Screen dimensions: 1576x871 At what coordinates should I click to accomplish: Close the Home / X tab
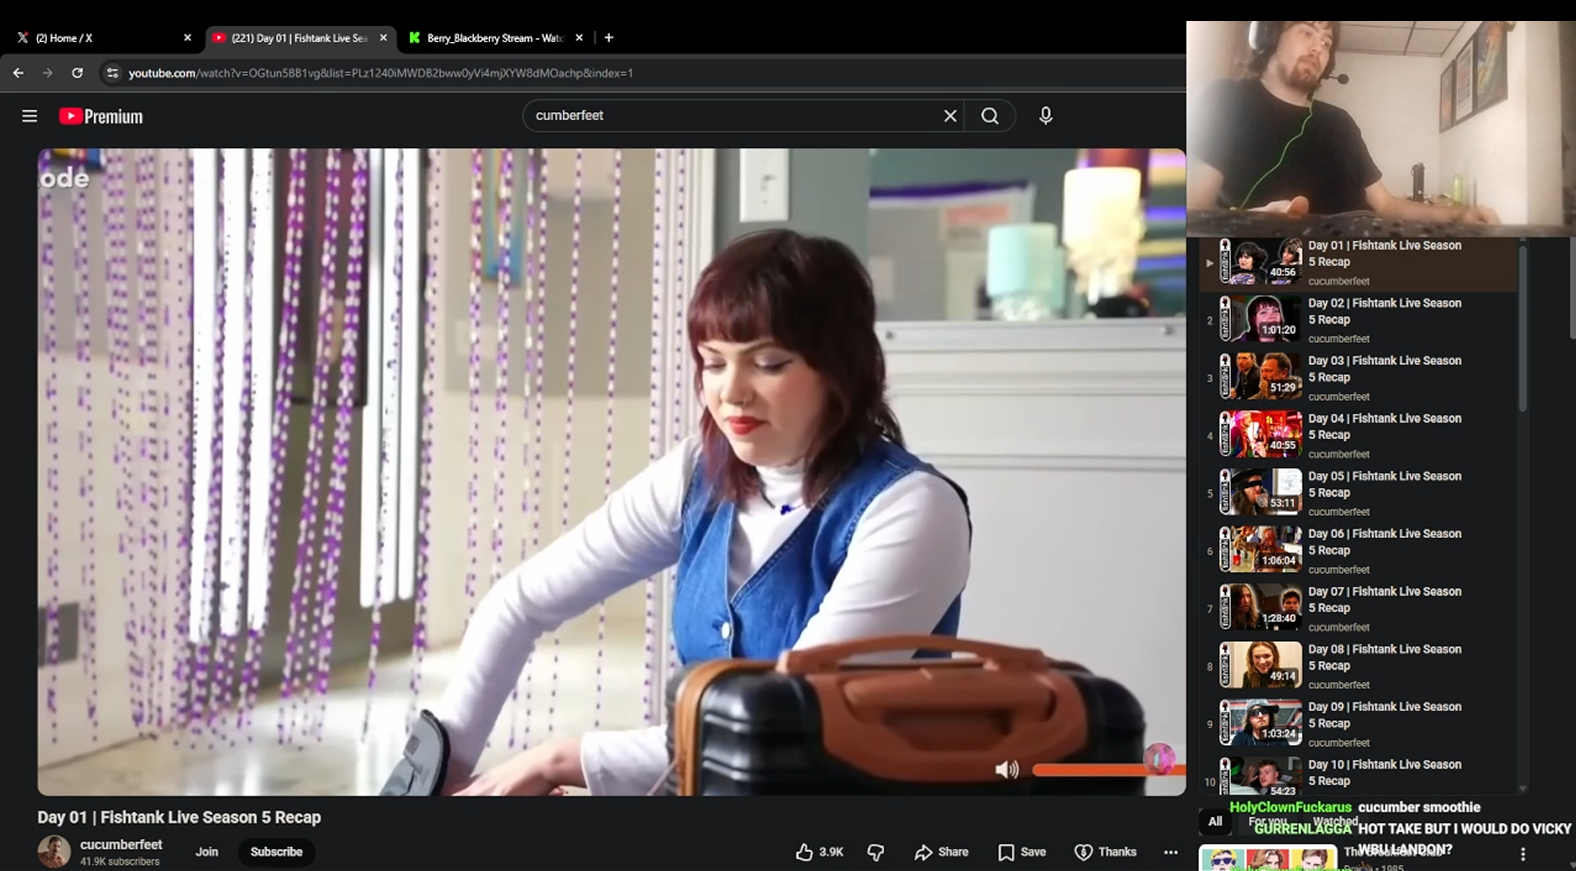click(x=187, y=38)
